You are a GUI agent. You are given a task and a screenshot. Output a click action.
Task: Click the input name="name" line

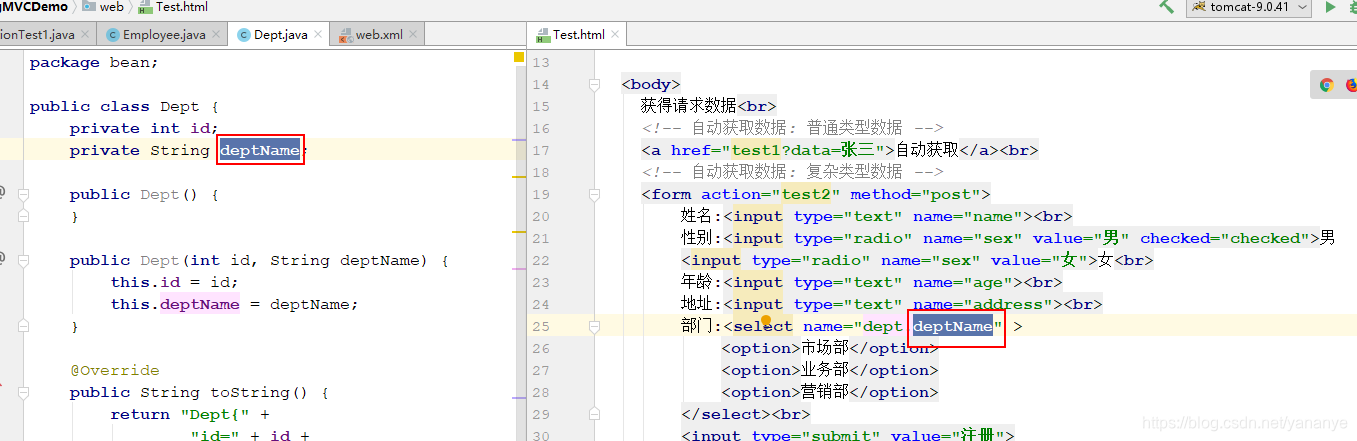[x=877, y=216]
